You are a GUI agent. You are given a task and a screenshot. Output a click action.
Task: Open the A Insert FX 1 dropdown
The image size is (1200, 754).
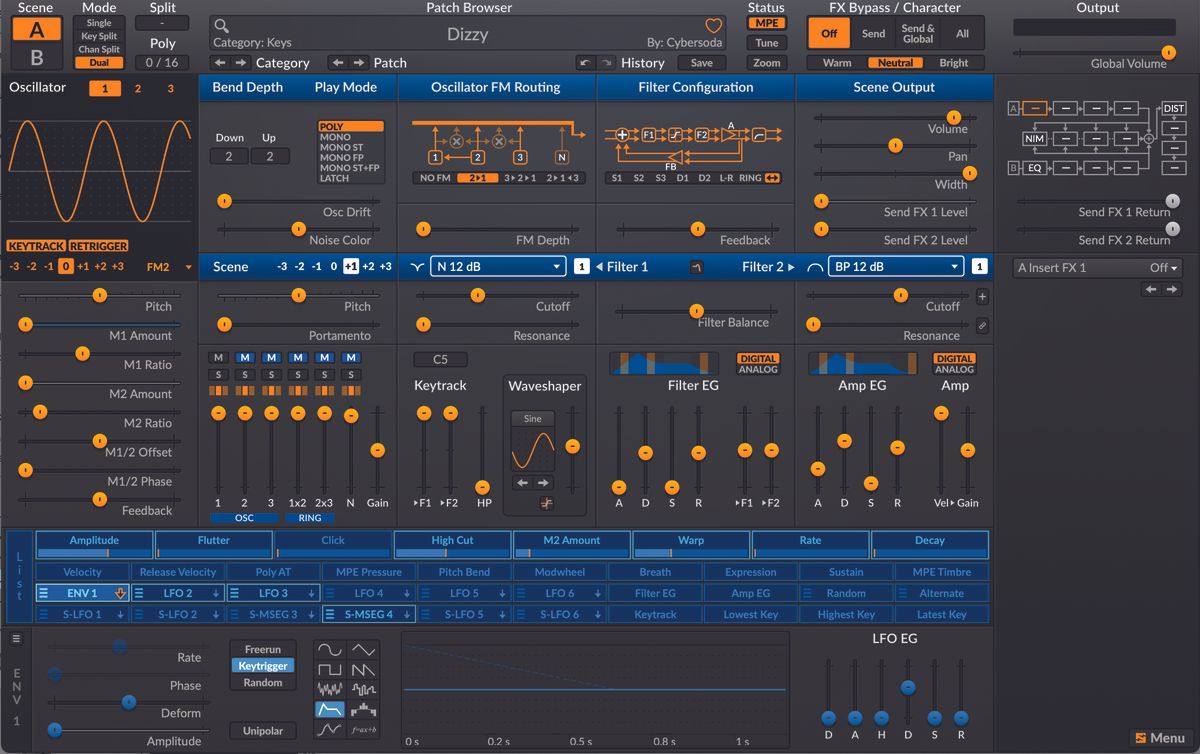pyautogui.click(x=1097, y=267)
